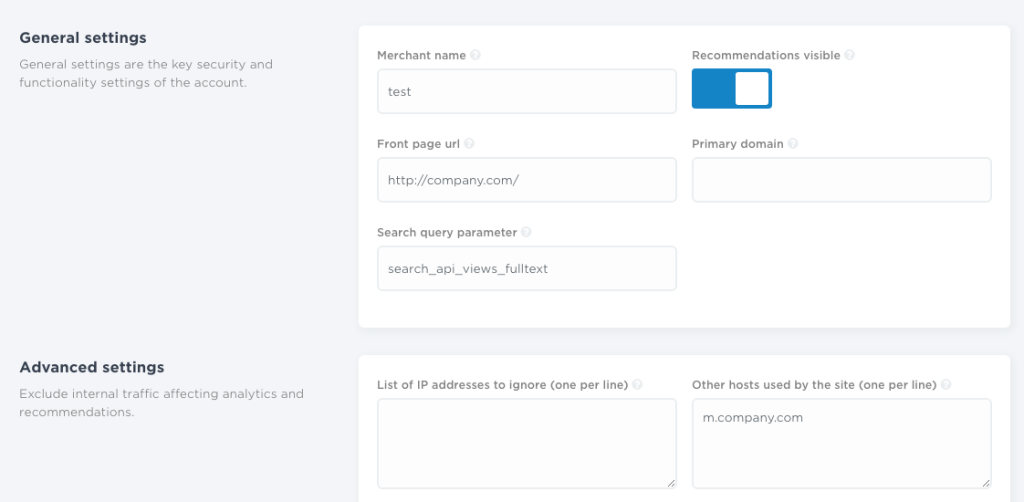Click the IP addresses to ignore textarea
Screen dimensions: 1024x502
(526, 442)
